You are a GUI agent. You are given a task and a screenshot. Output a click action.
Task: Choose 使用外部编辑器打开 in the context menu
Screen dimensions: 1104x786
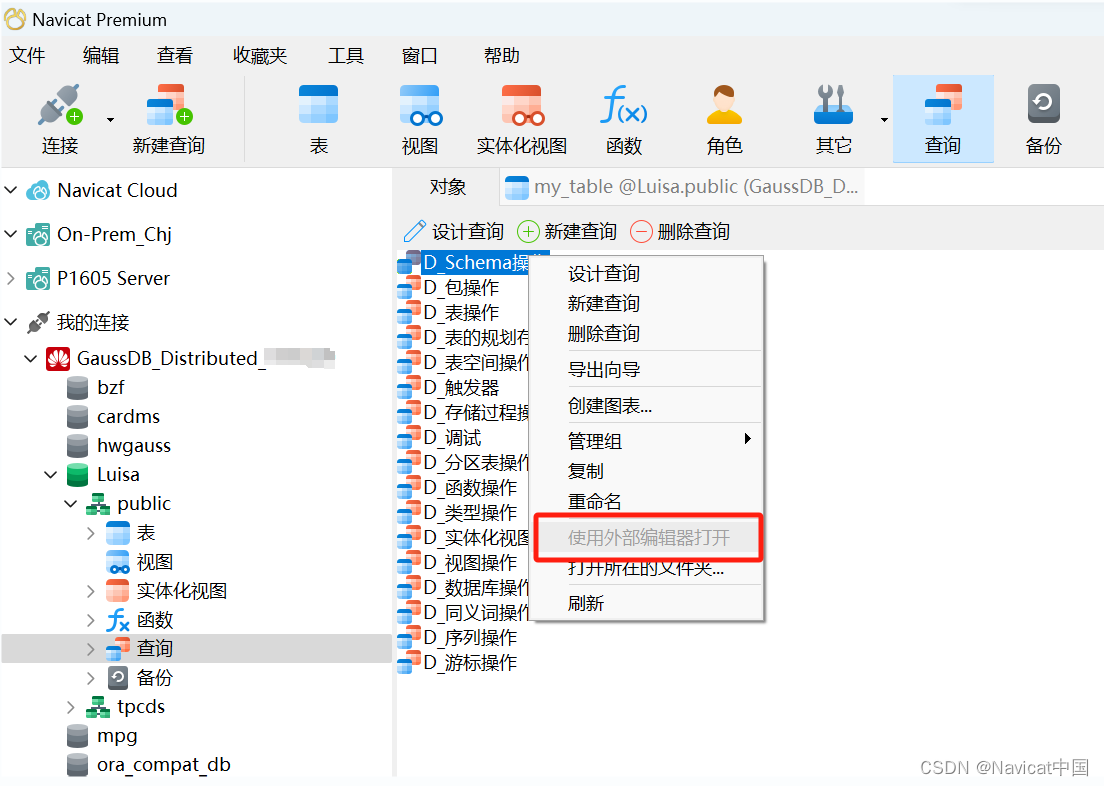[x=648, y=537]
